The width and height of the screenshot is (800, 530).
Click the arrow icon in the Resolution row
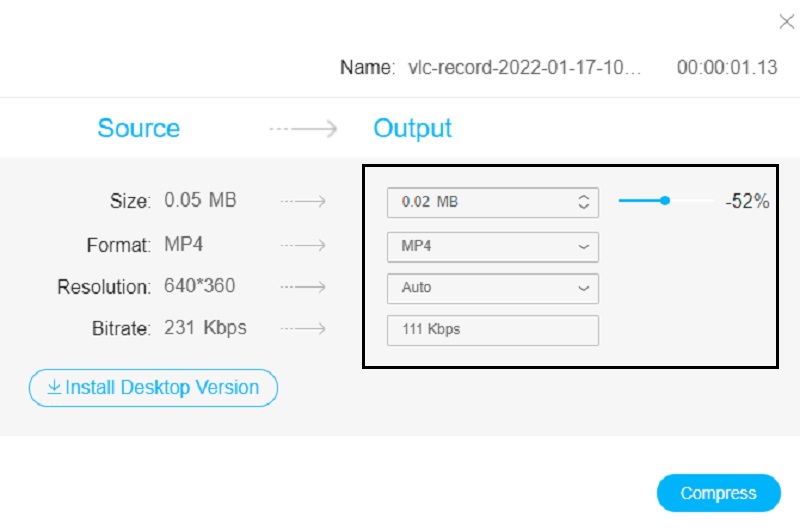(303, 287)
